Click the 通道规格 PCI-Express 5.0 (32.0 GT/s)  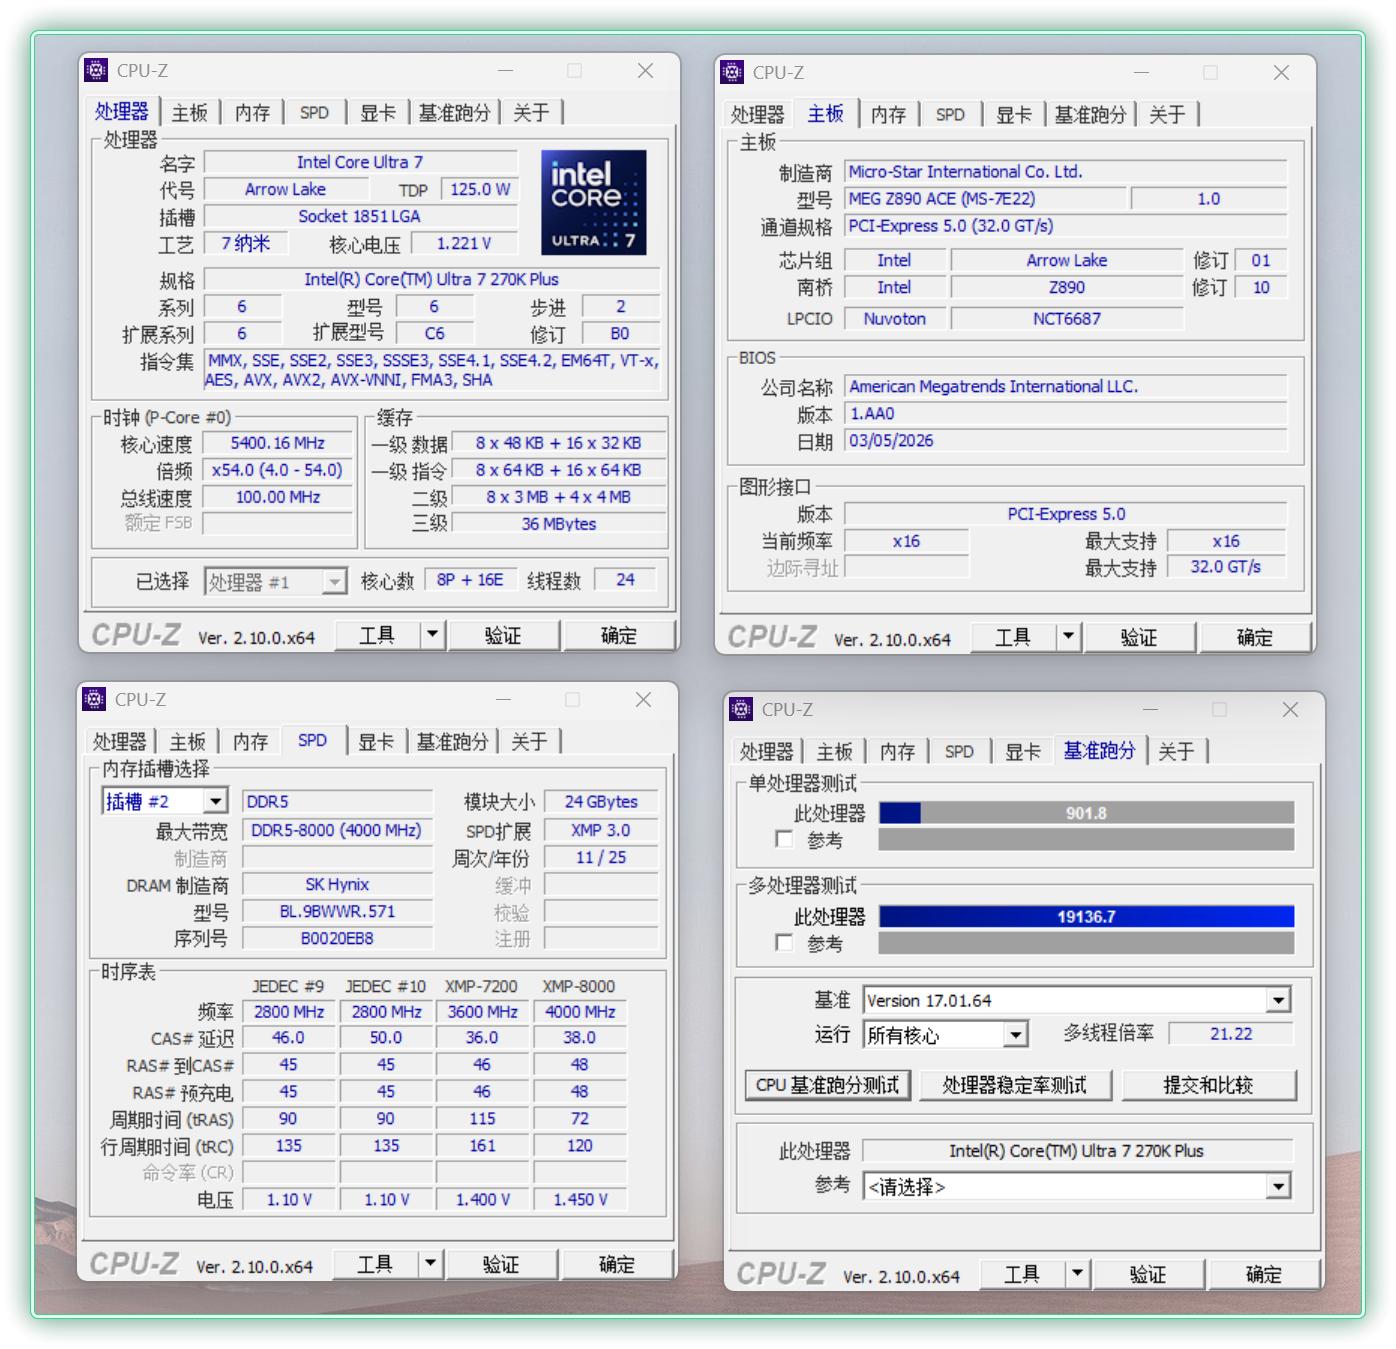1065,226
